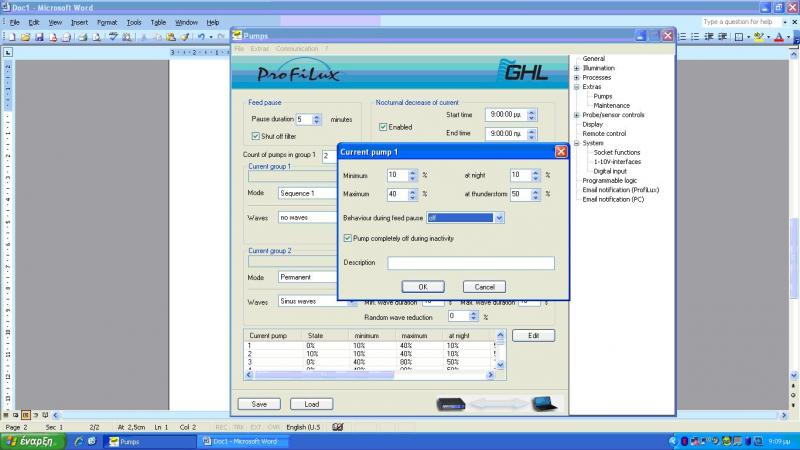The height and width of the screenshot is (450, 800).
Task: Click the Save floppy icon in Word toolbar
Action: (39, 37)
